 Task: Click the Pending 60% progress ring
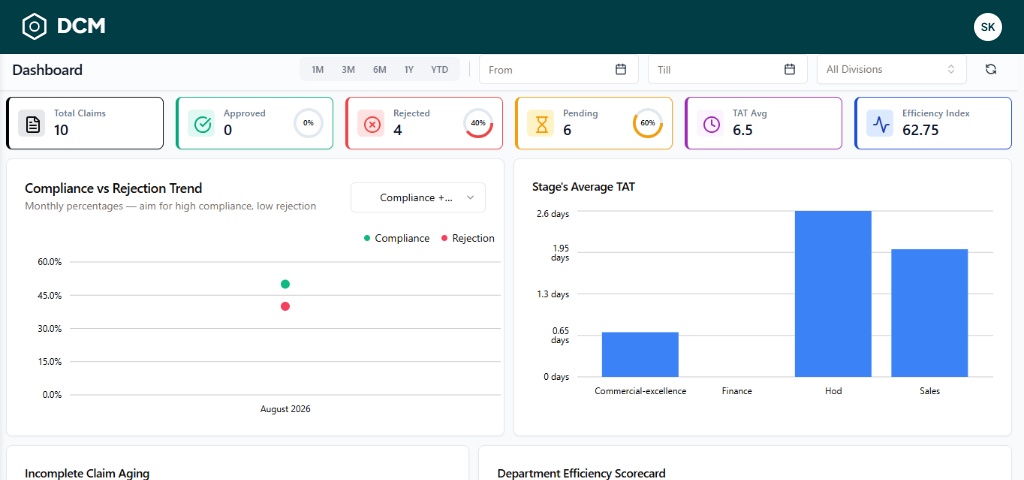tap(648, 123)
